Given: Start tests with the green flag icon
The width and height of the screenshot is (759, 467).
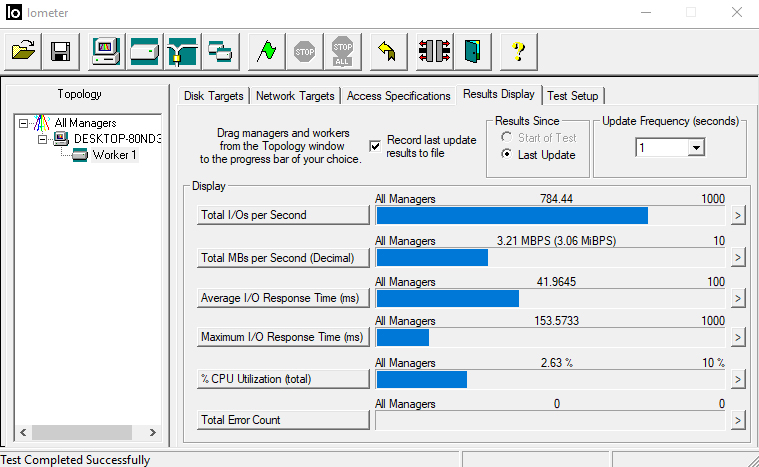Looking at the screenshot, I should 267,50.
